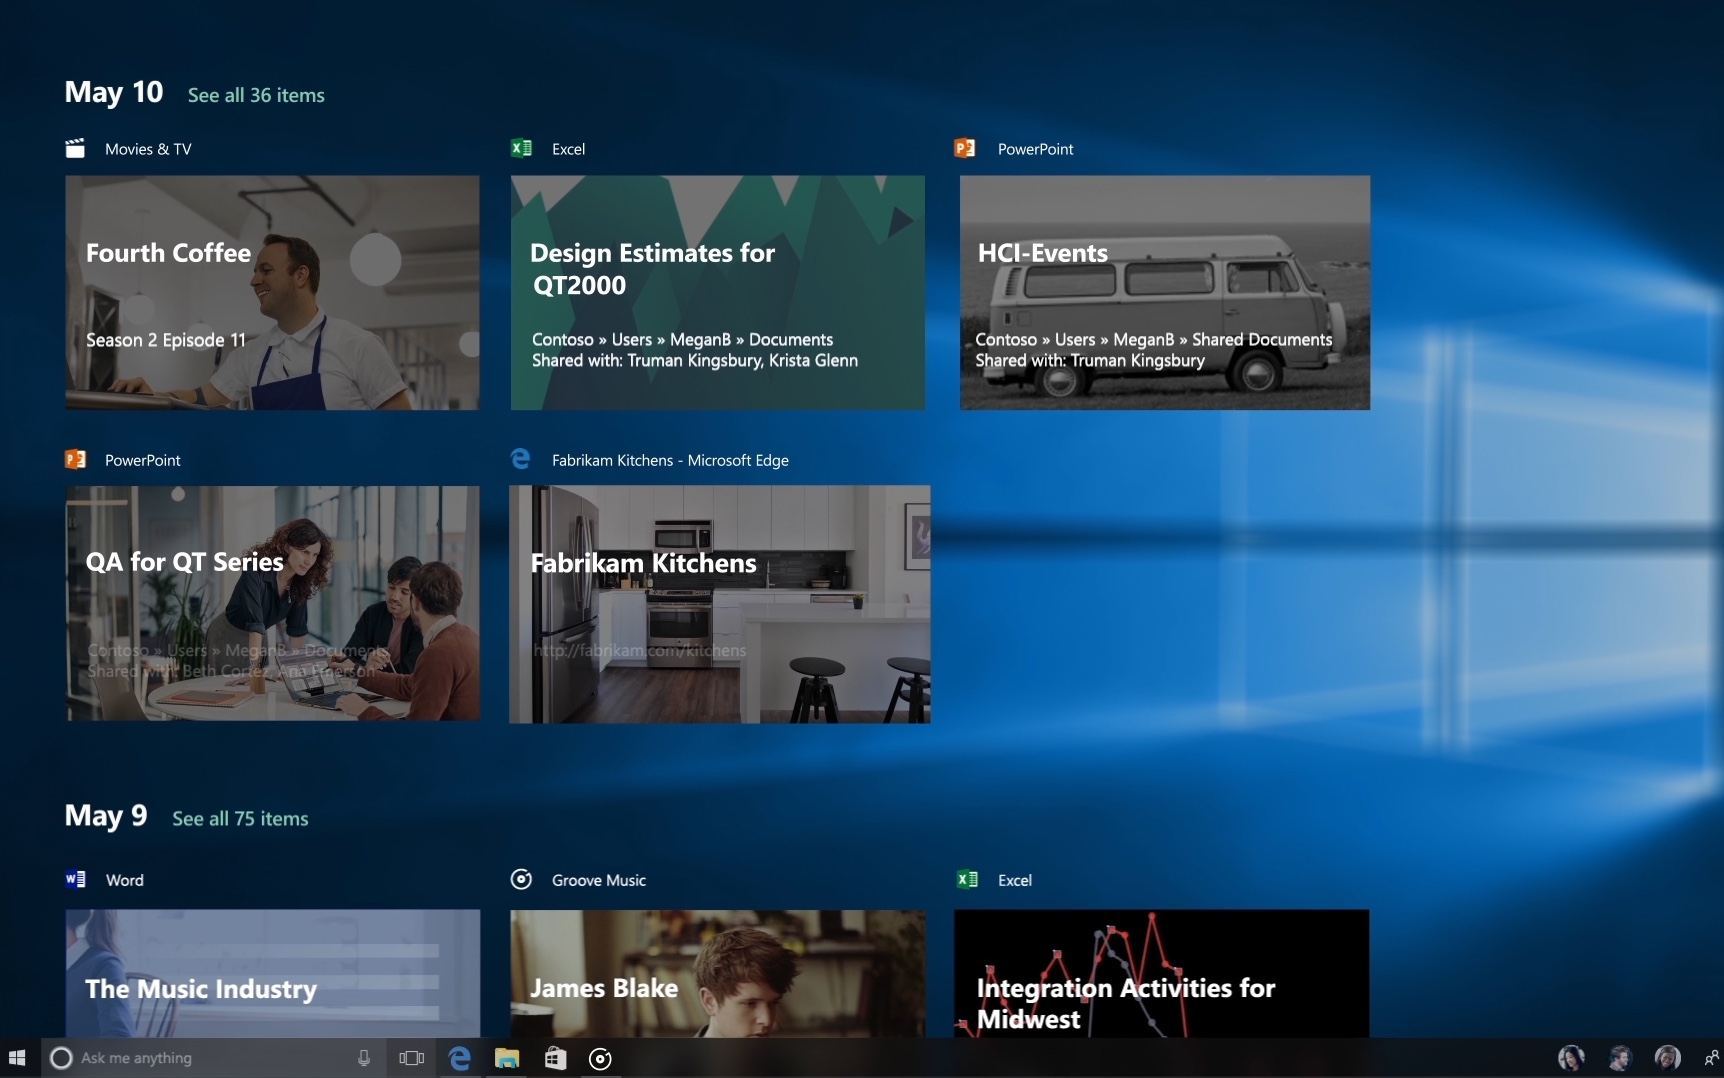
Task: Click the May 9 date heading
Action: 106,816
